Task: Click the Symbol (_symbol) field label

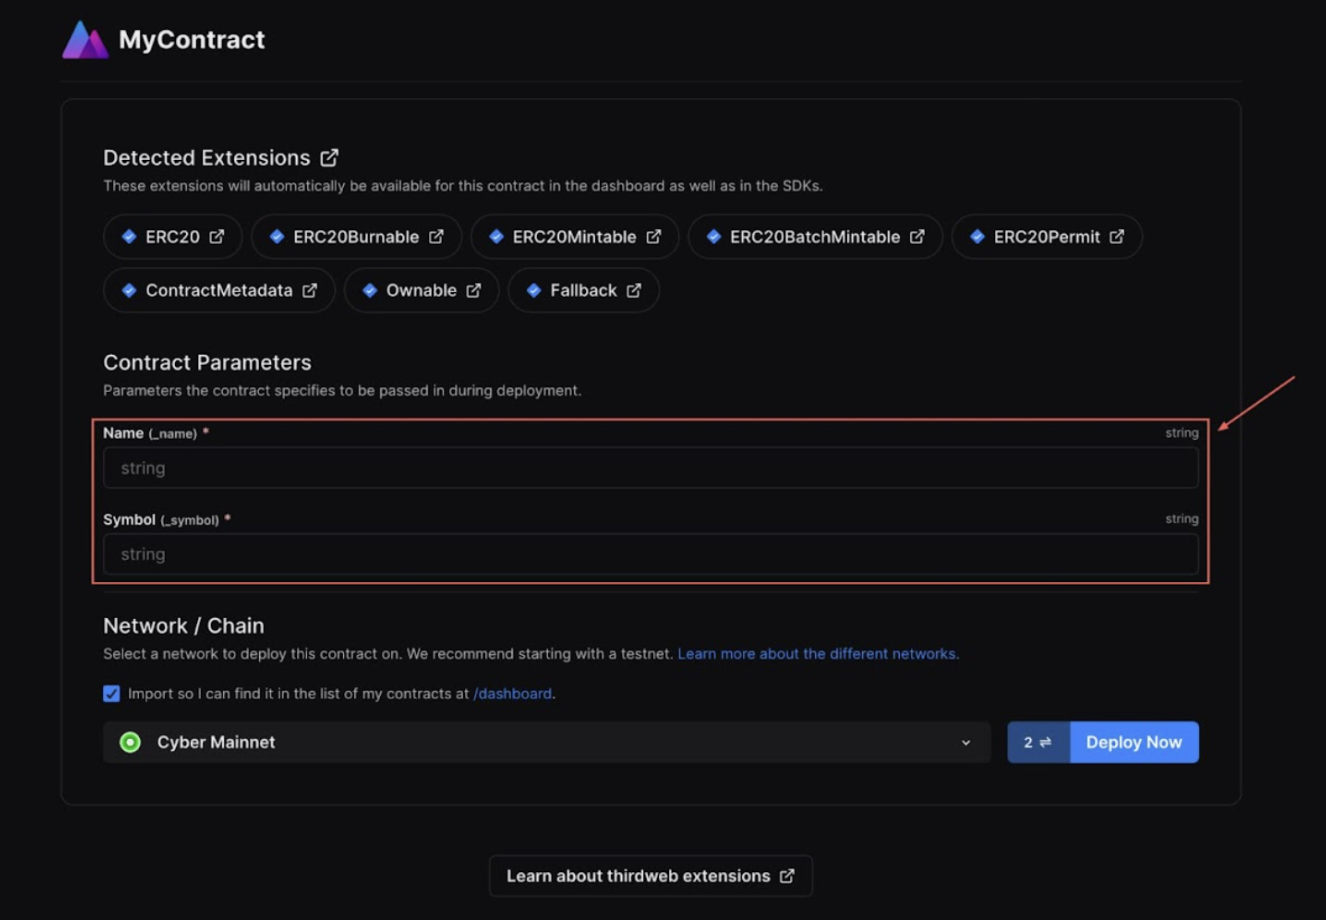Action: click(x=167, y=520)
